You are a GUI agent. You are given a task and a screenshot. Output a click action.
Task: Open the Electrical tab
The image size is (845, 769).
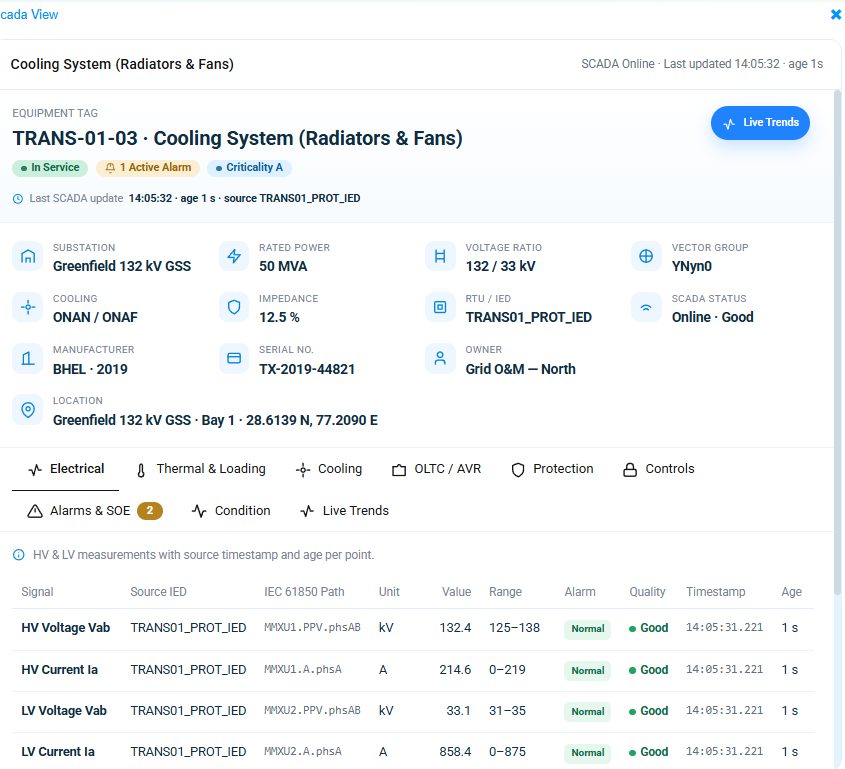point(66,469)
